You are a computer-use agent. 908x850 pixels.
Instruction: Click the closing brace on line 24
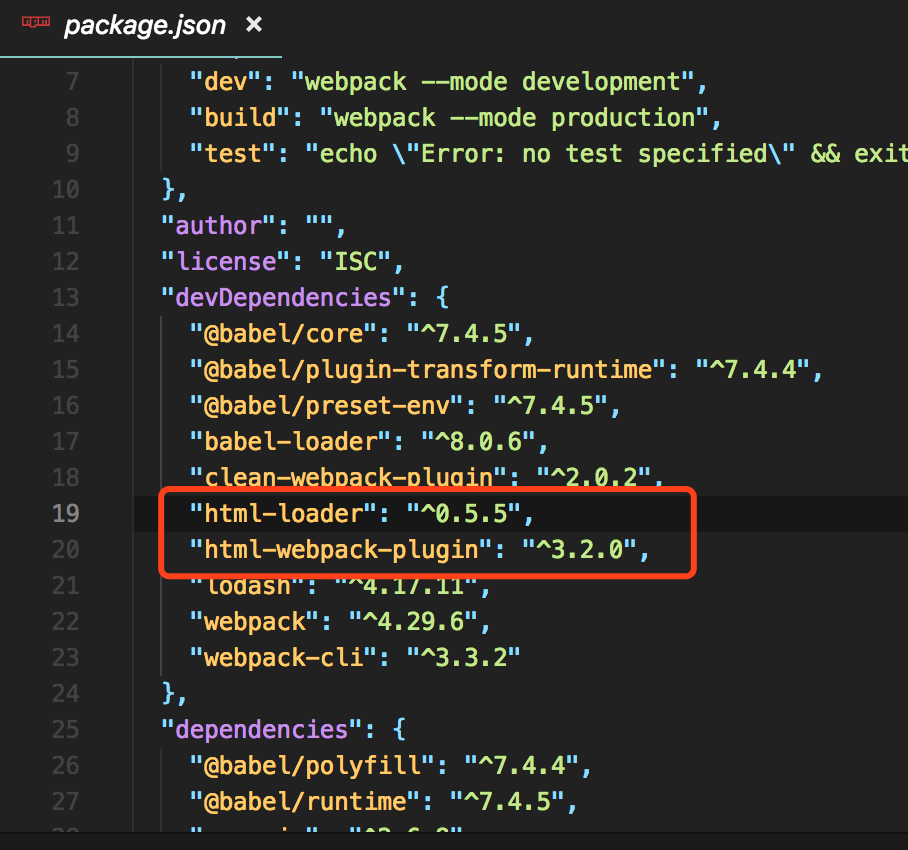pos(169,694)
